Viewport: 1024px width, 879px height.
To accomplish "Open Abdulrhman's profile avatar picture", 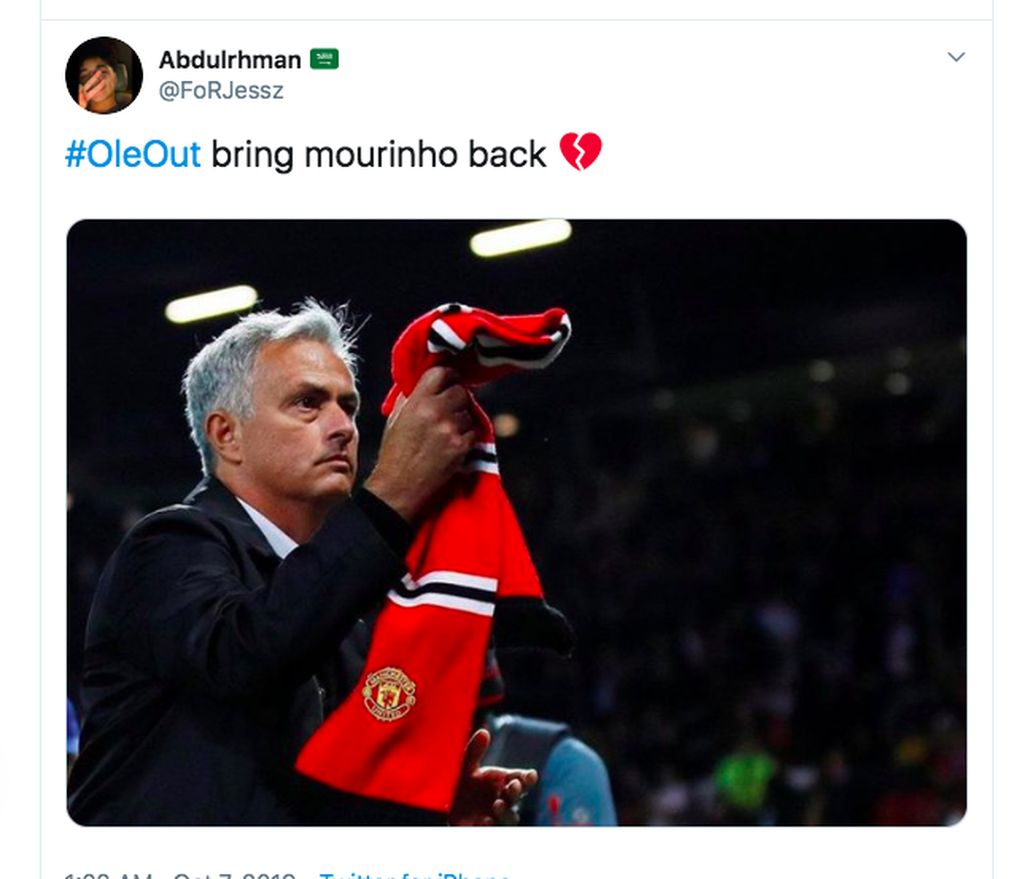I will click(104, 75).
